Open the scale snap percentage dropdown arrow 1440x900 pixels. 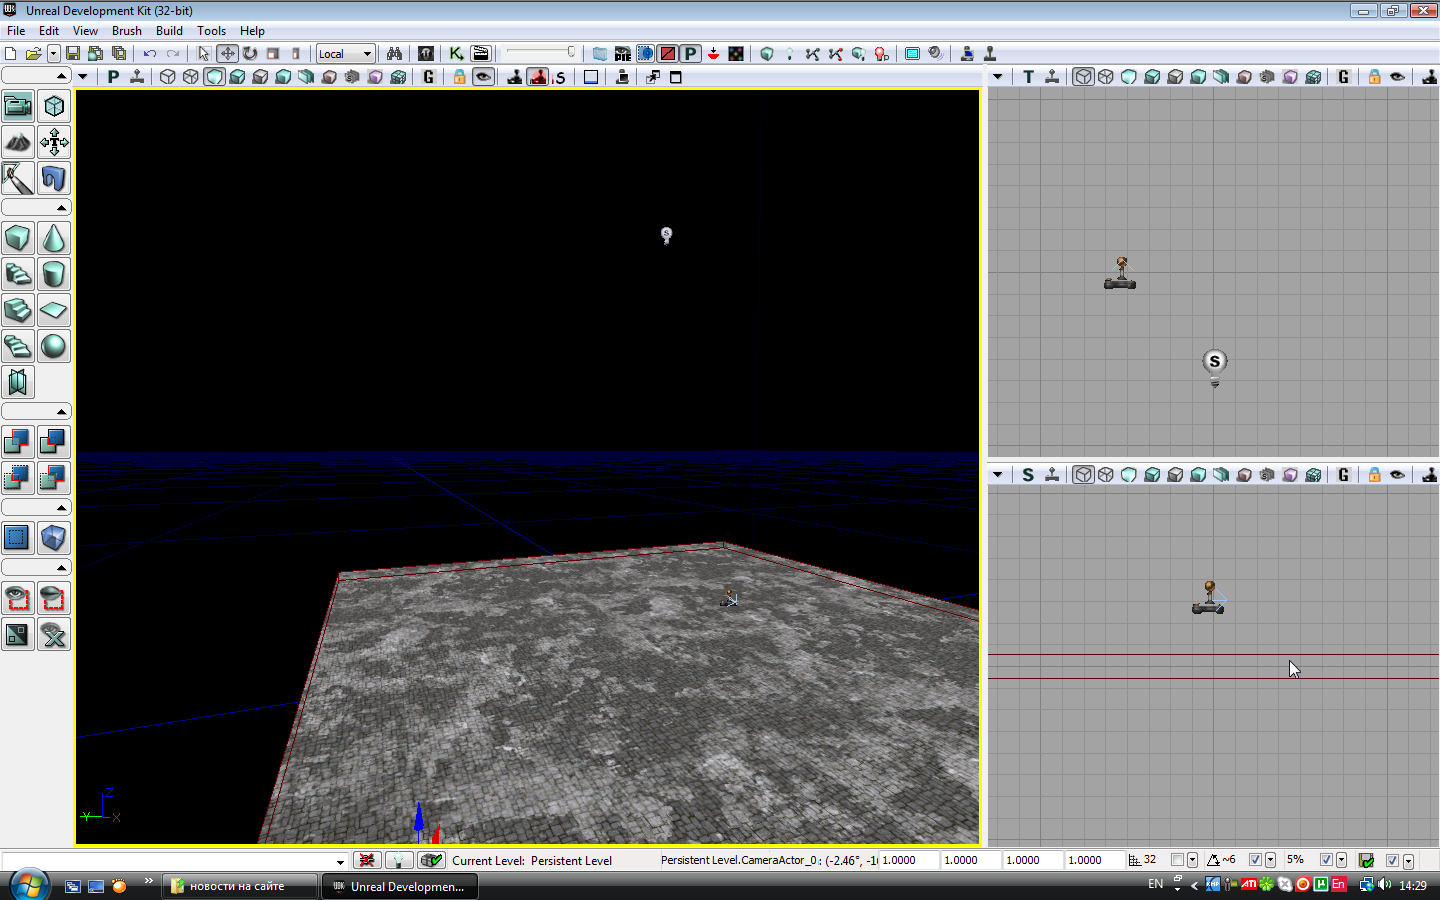[x=1342, y=860]
